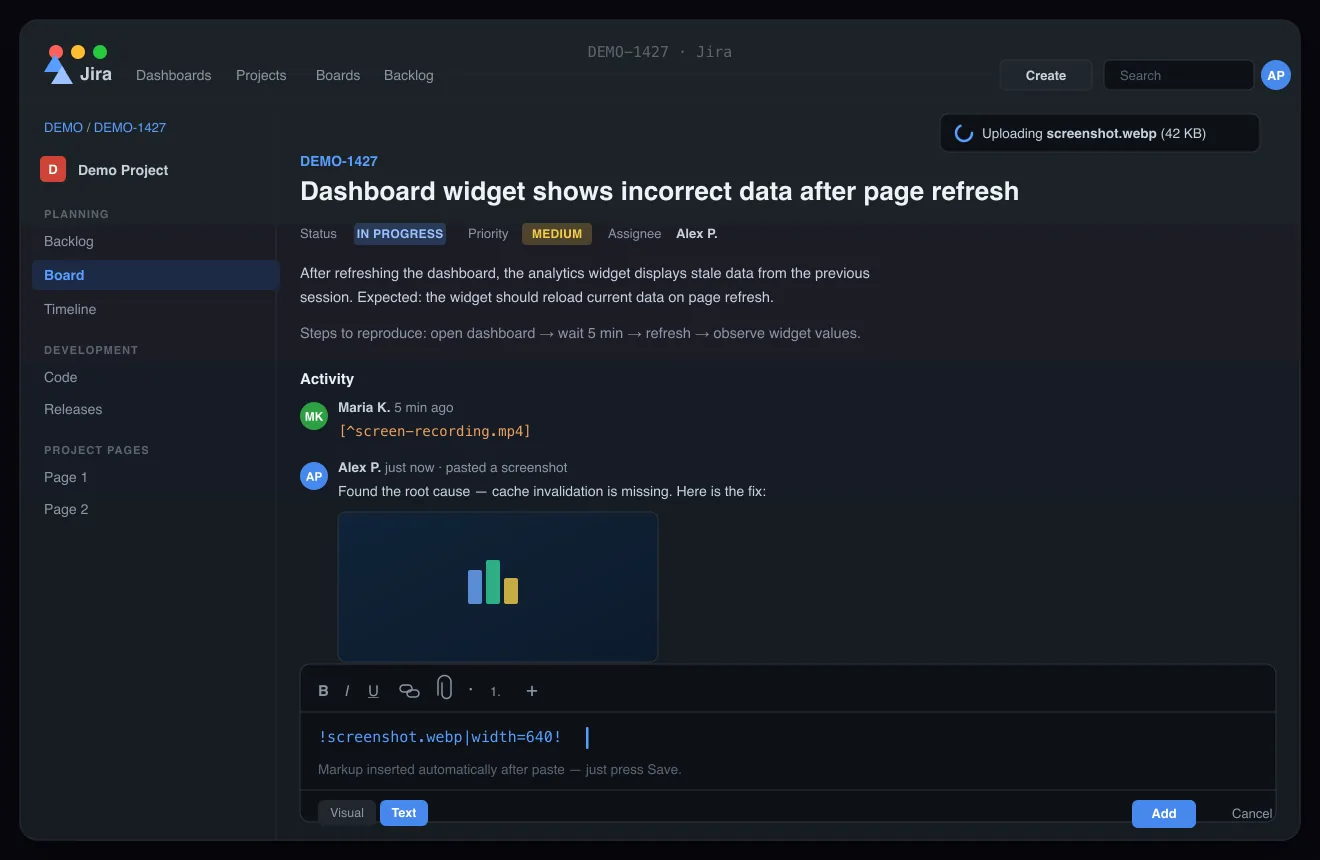
Task: Open Timeline in the sidebar
Action: 70,309
